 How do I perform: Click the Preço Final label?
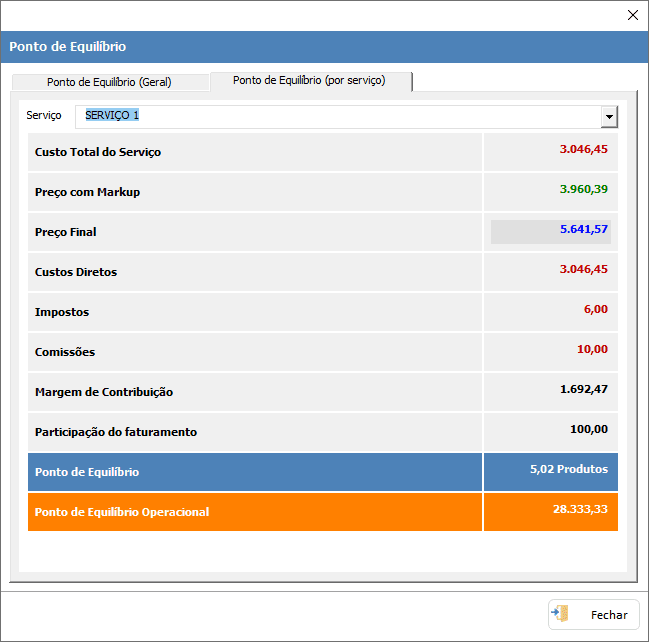pyautogui.click(x=65, y=232)
